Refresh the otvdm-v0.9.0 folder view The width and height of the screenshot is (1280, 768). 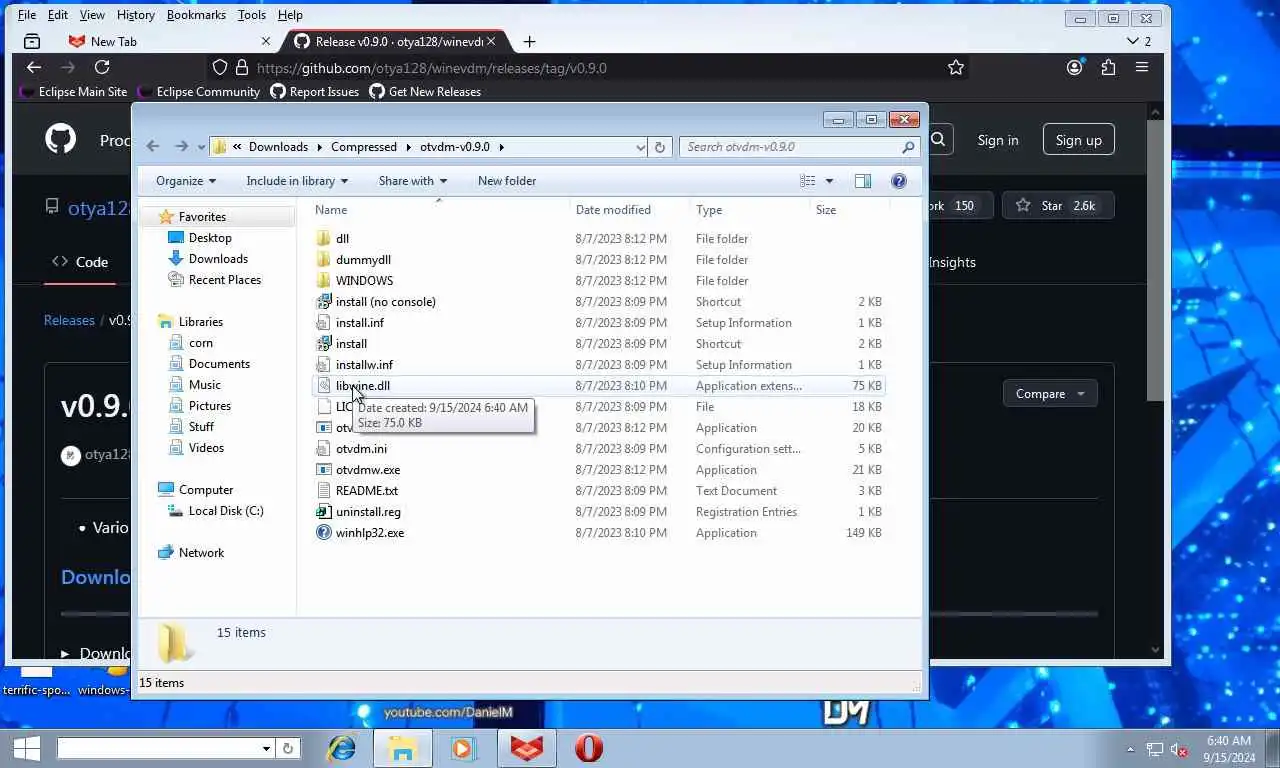659,147
